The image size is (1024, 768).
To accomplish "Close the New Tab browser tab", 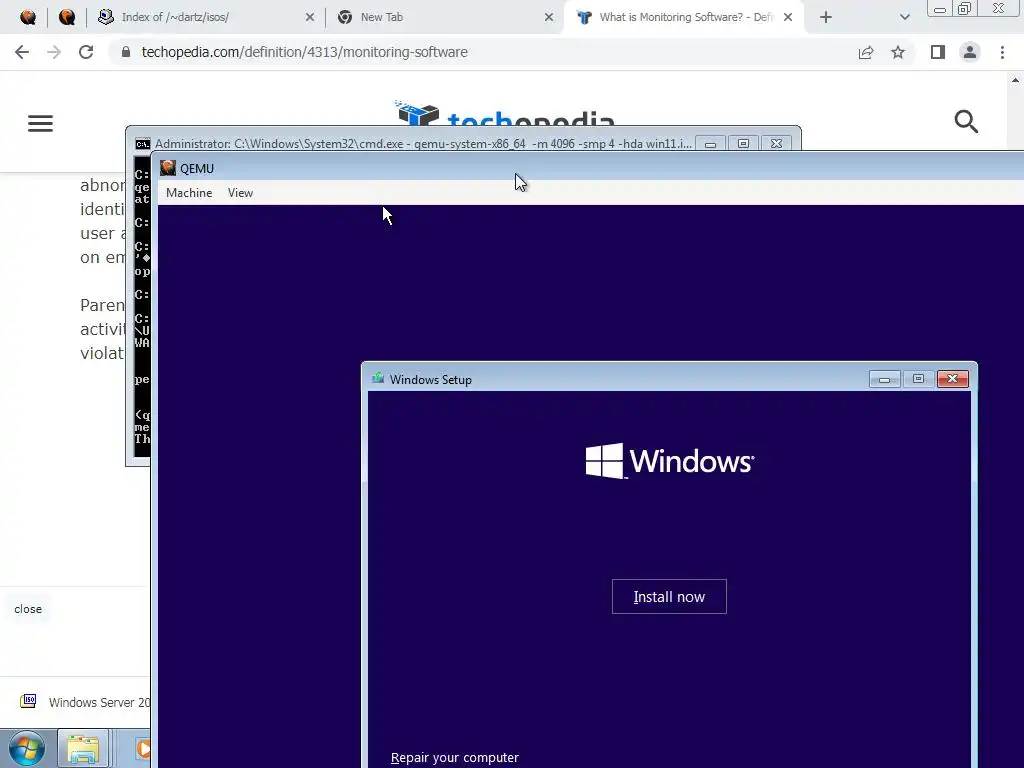I will [549, 18].
